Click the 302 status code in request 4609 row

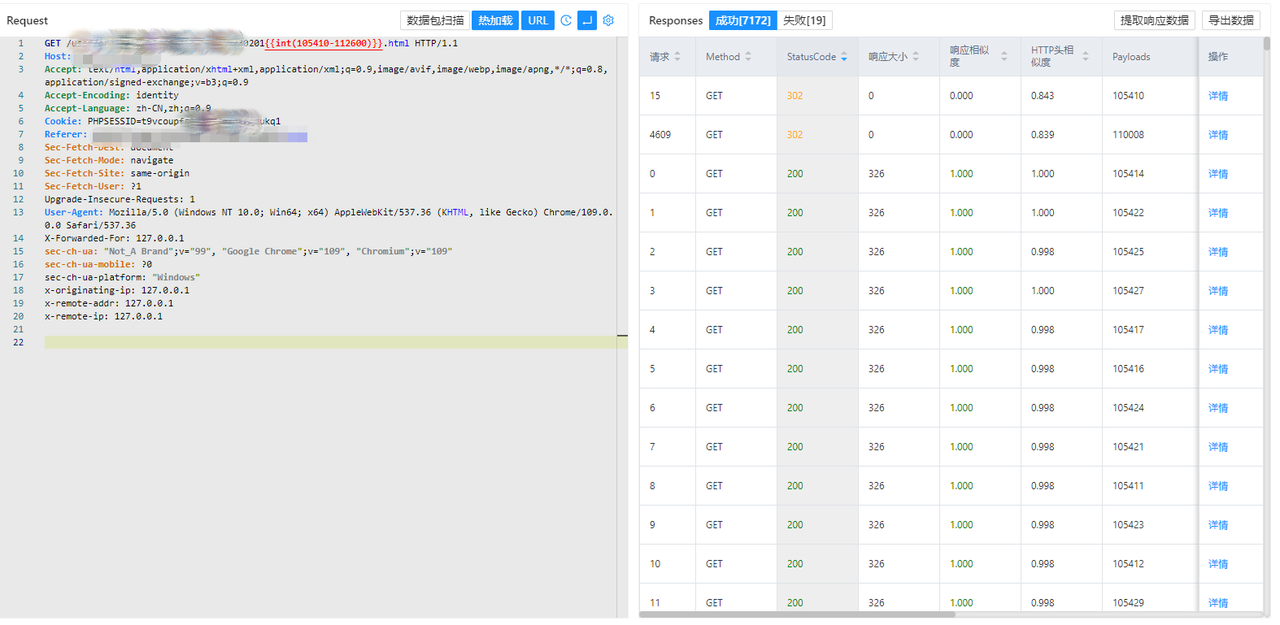[x=795, y=135]
